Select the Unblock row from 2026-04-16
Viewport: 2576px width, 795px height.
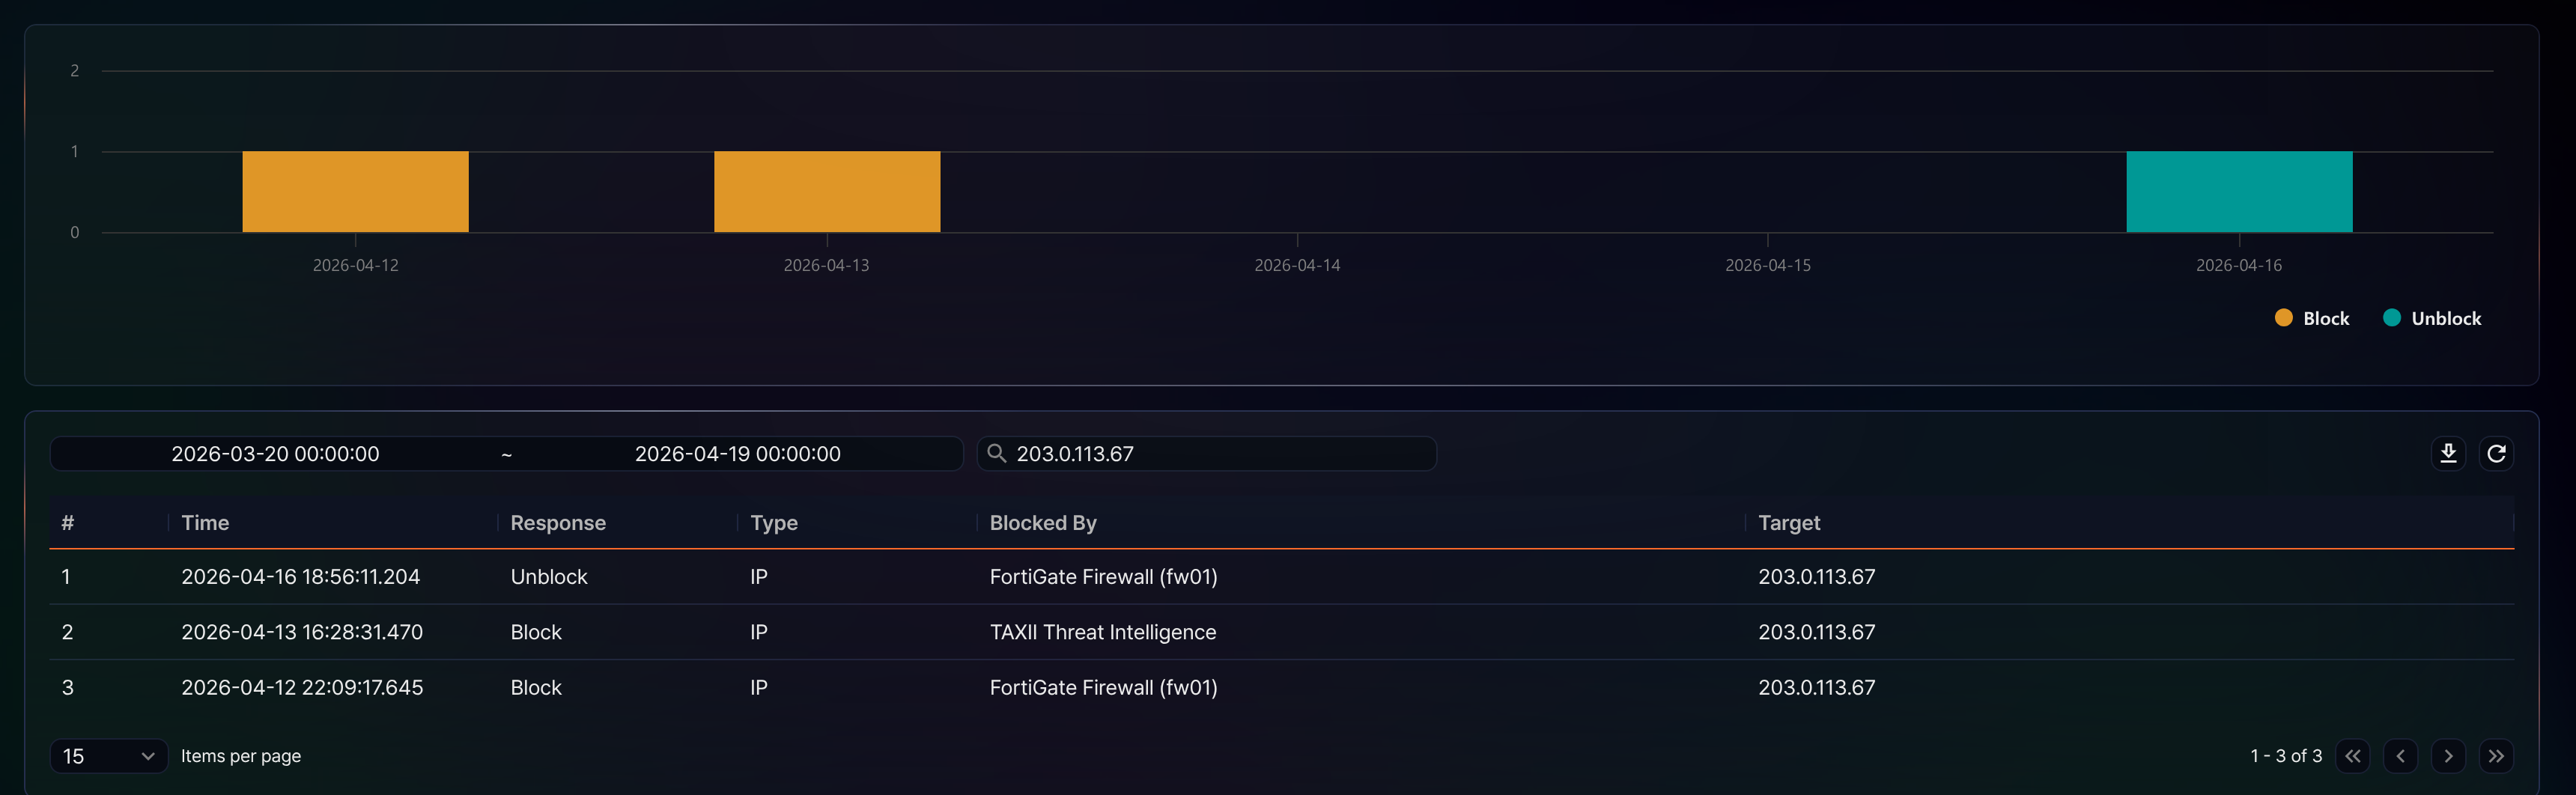pyautogui.click(x=1281, y=577)
